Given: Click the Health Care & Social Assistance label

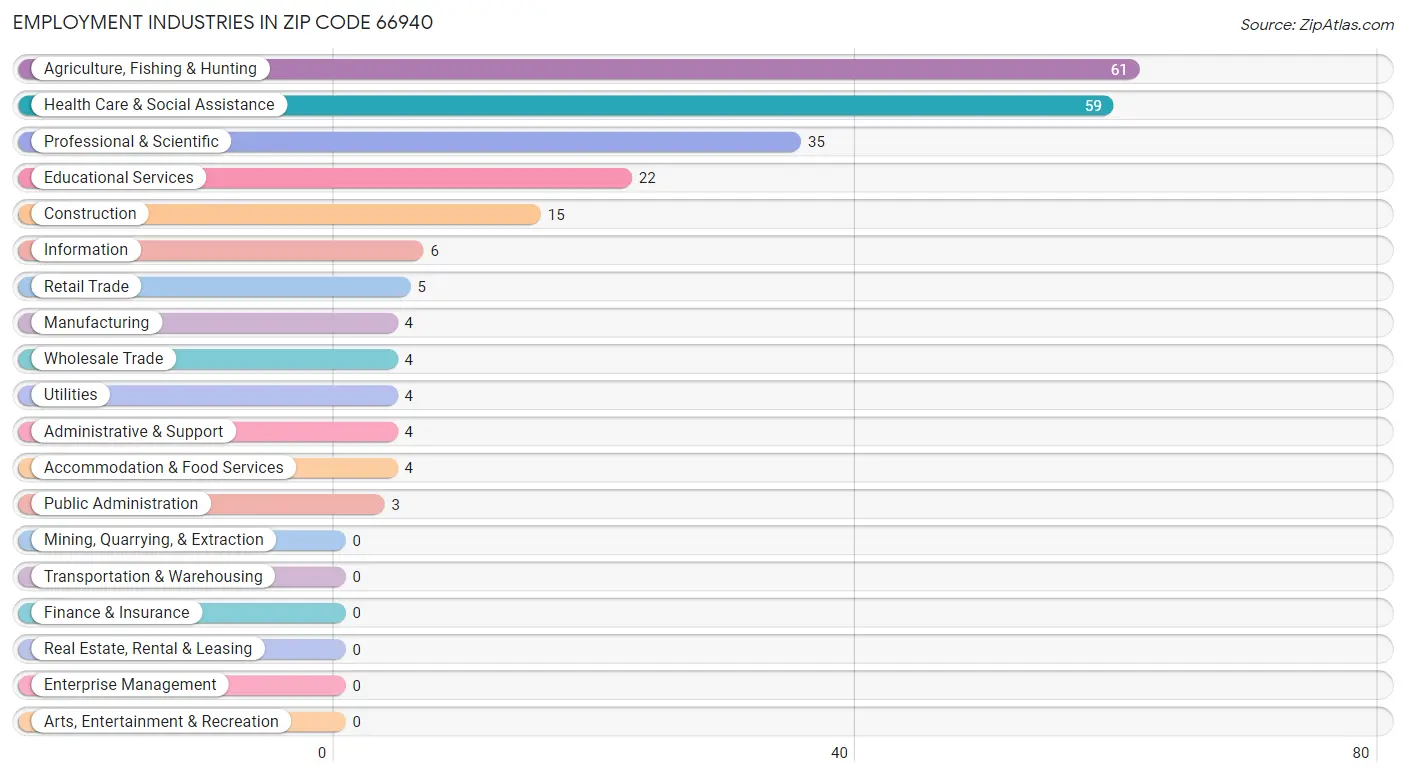Looking at the screenshot, I should (x=159, y=105).
